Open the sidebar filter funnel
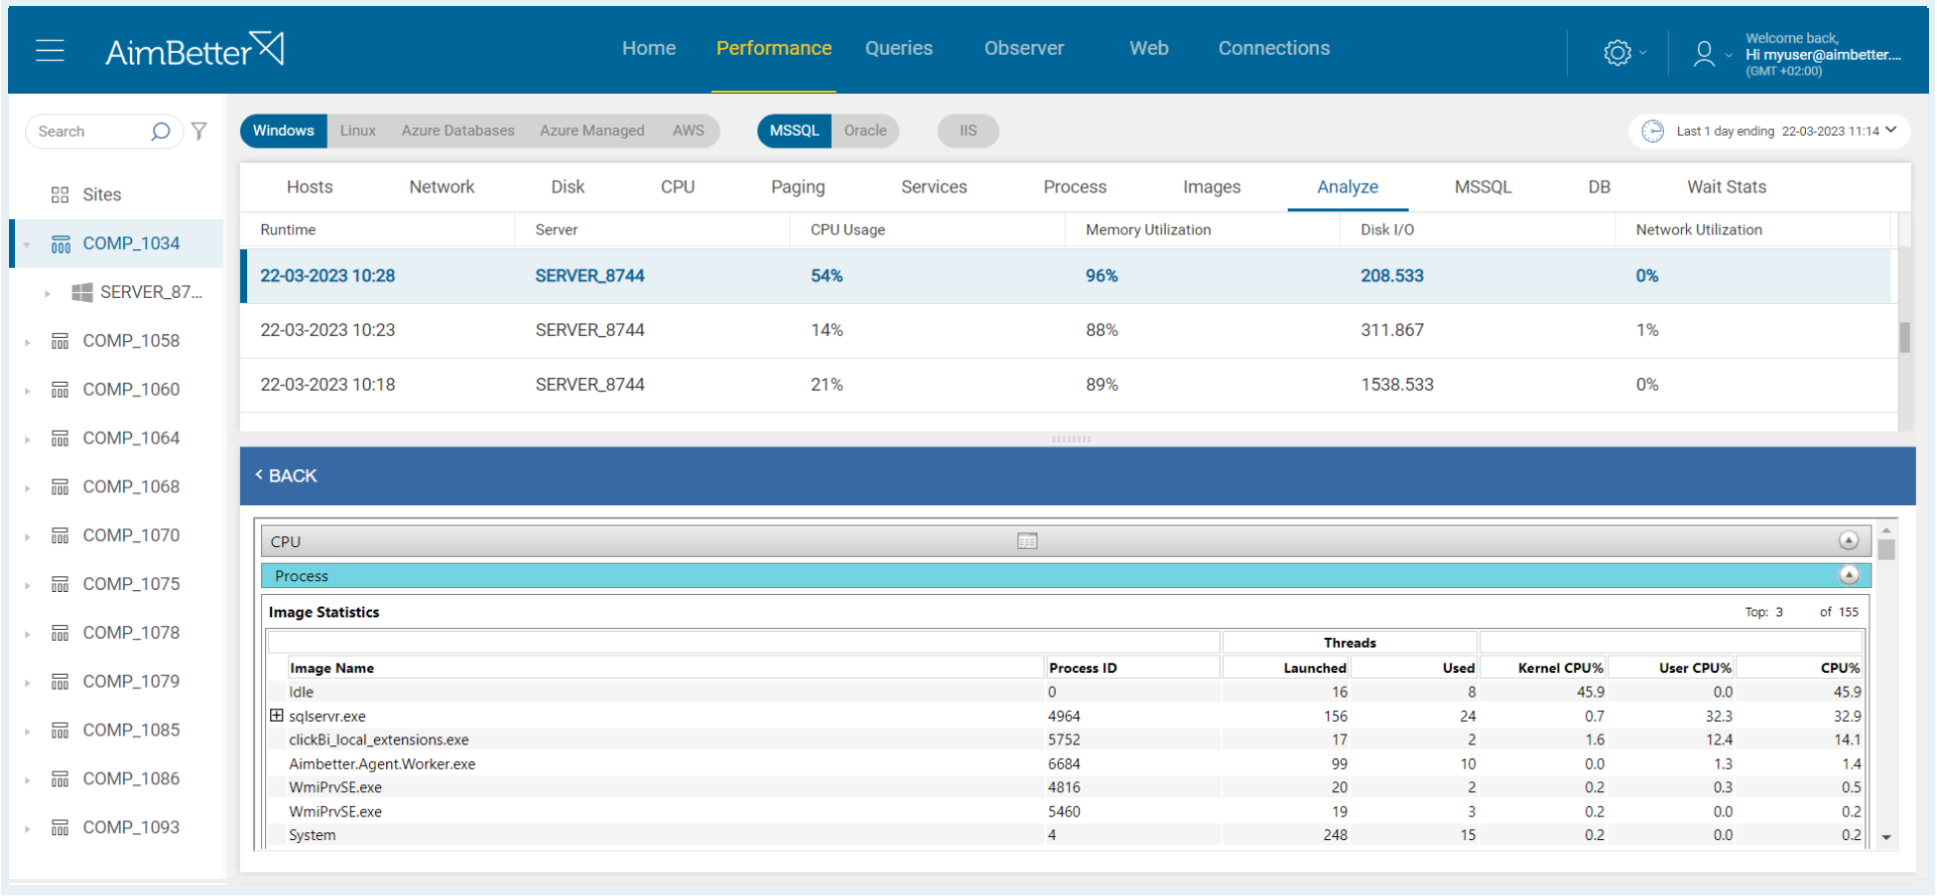The height and width of the screenshot is (896, 1937). coord(200,131)
